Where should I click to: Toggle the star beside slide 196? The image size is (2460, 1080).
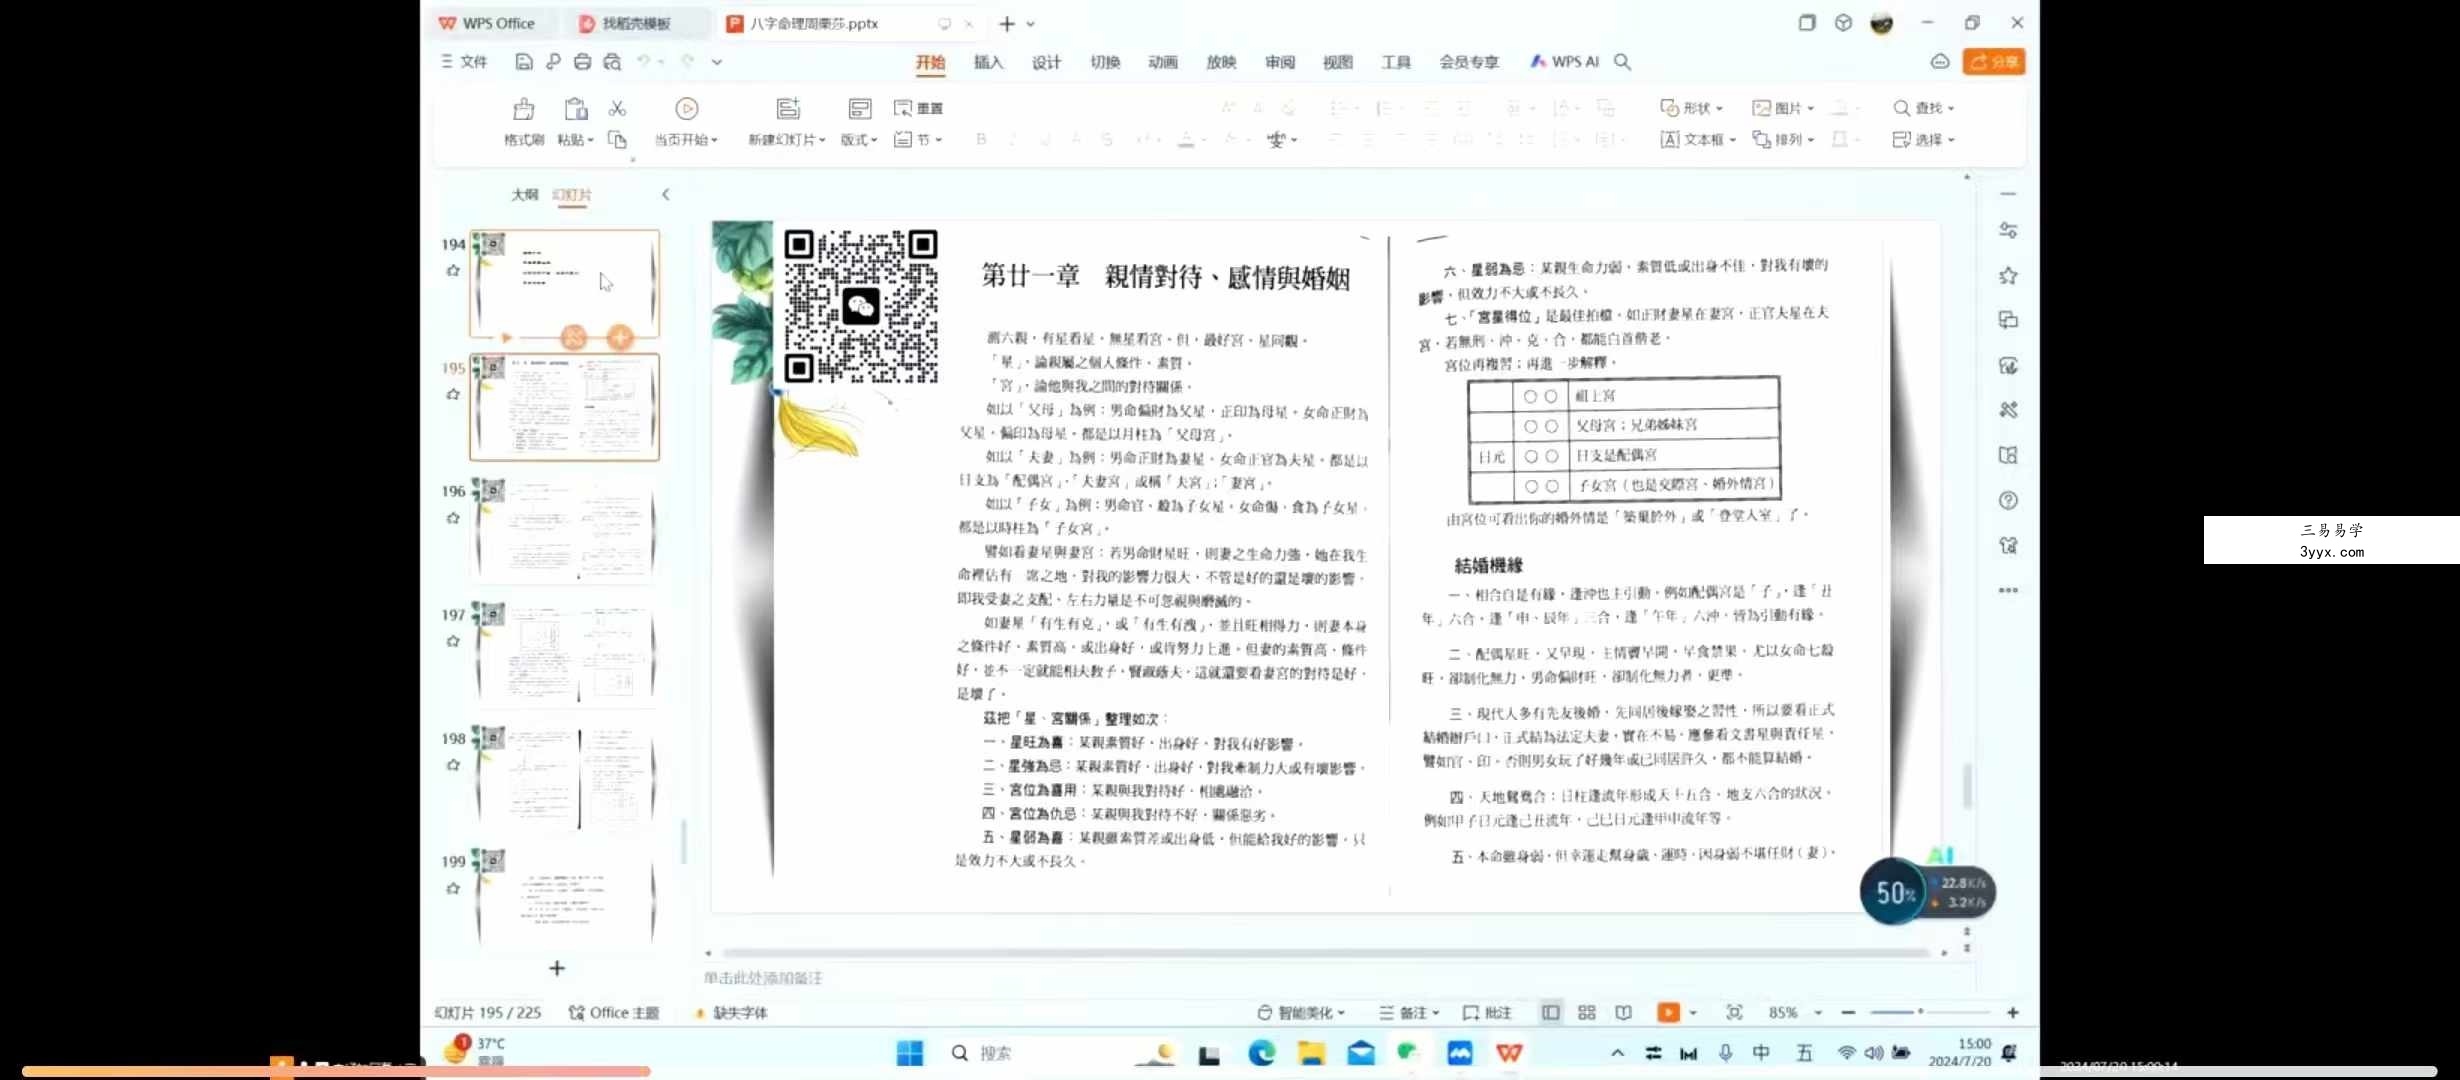pyautogui.click(x=453, y=518)
